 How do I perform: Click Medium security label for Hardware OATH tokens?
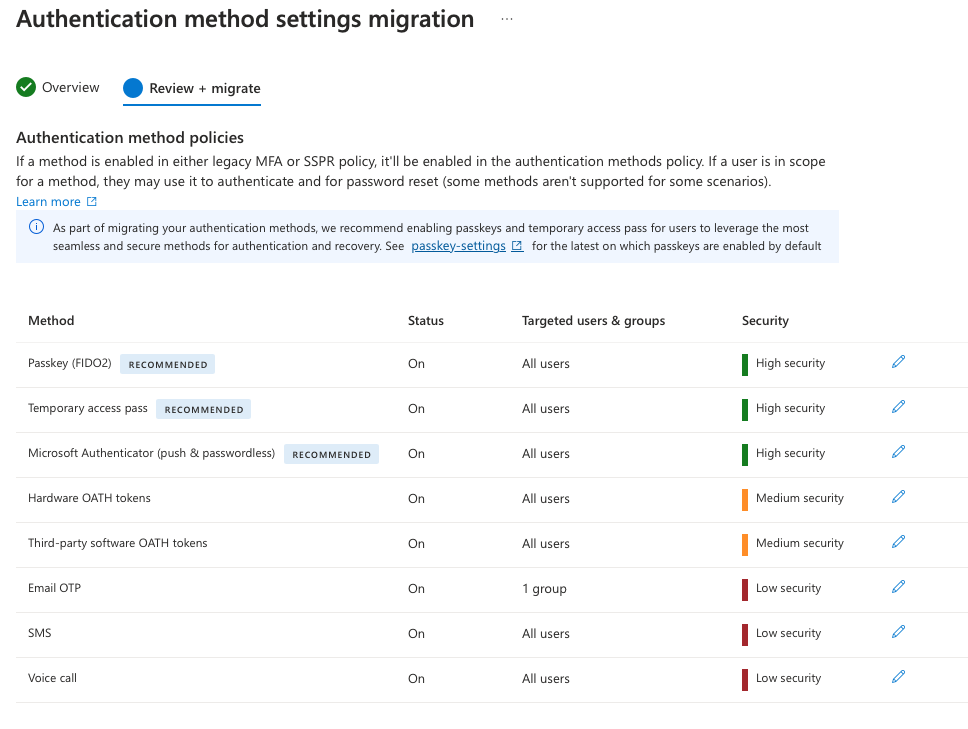tap(799, 498)
